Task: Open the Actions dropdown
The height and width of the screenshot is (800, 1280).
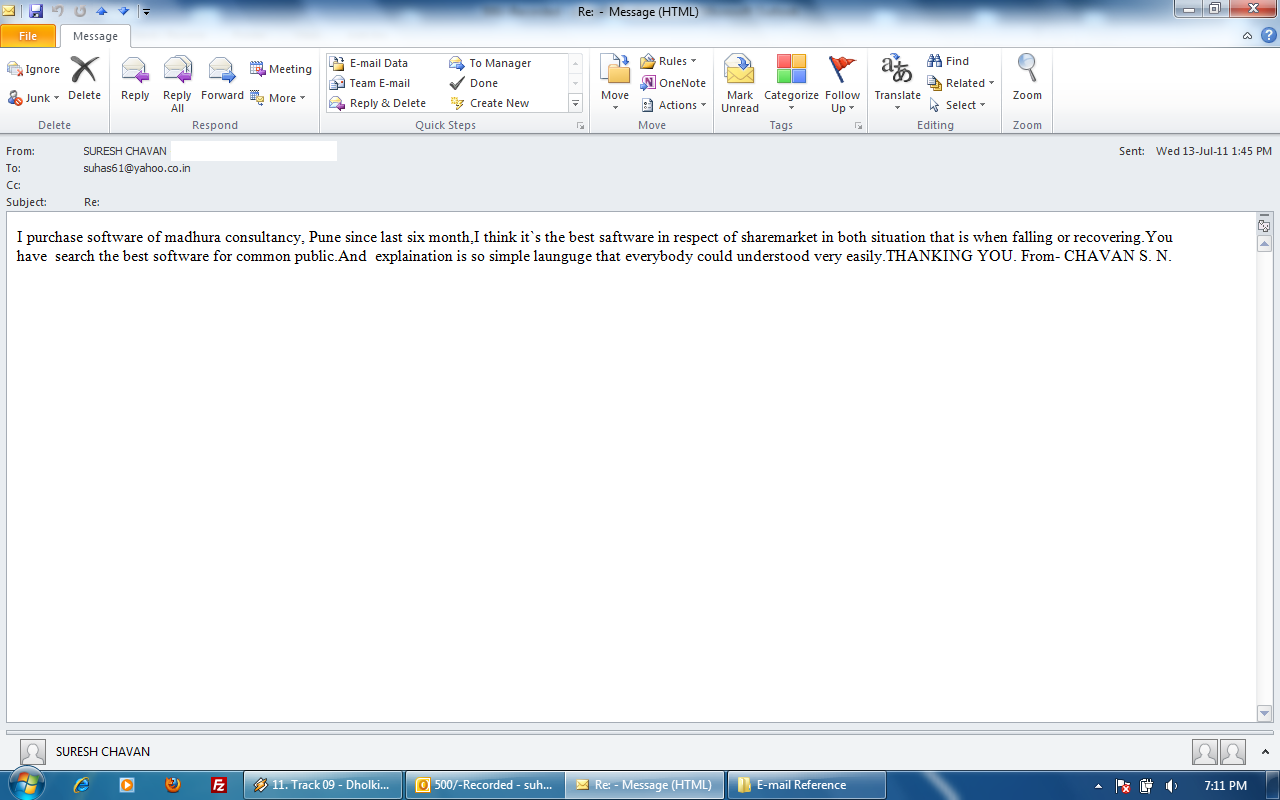Action: pyautogui.click(x=674, y=105)
